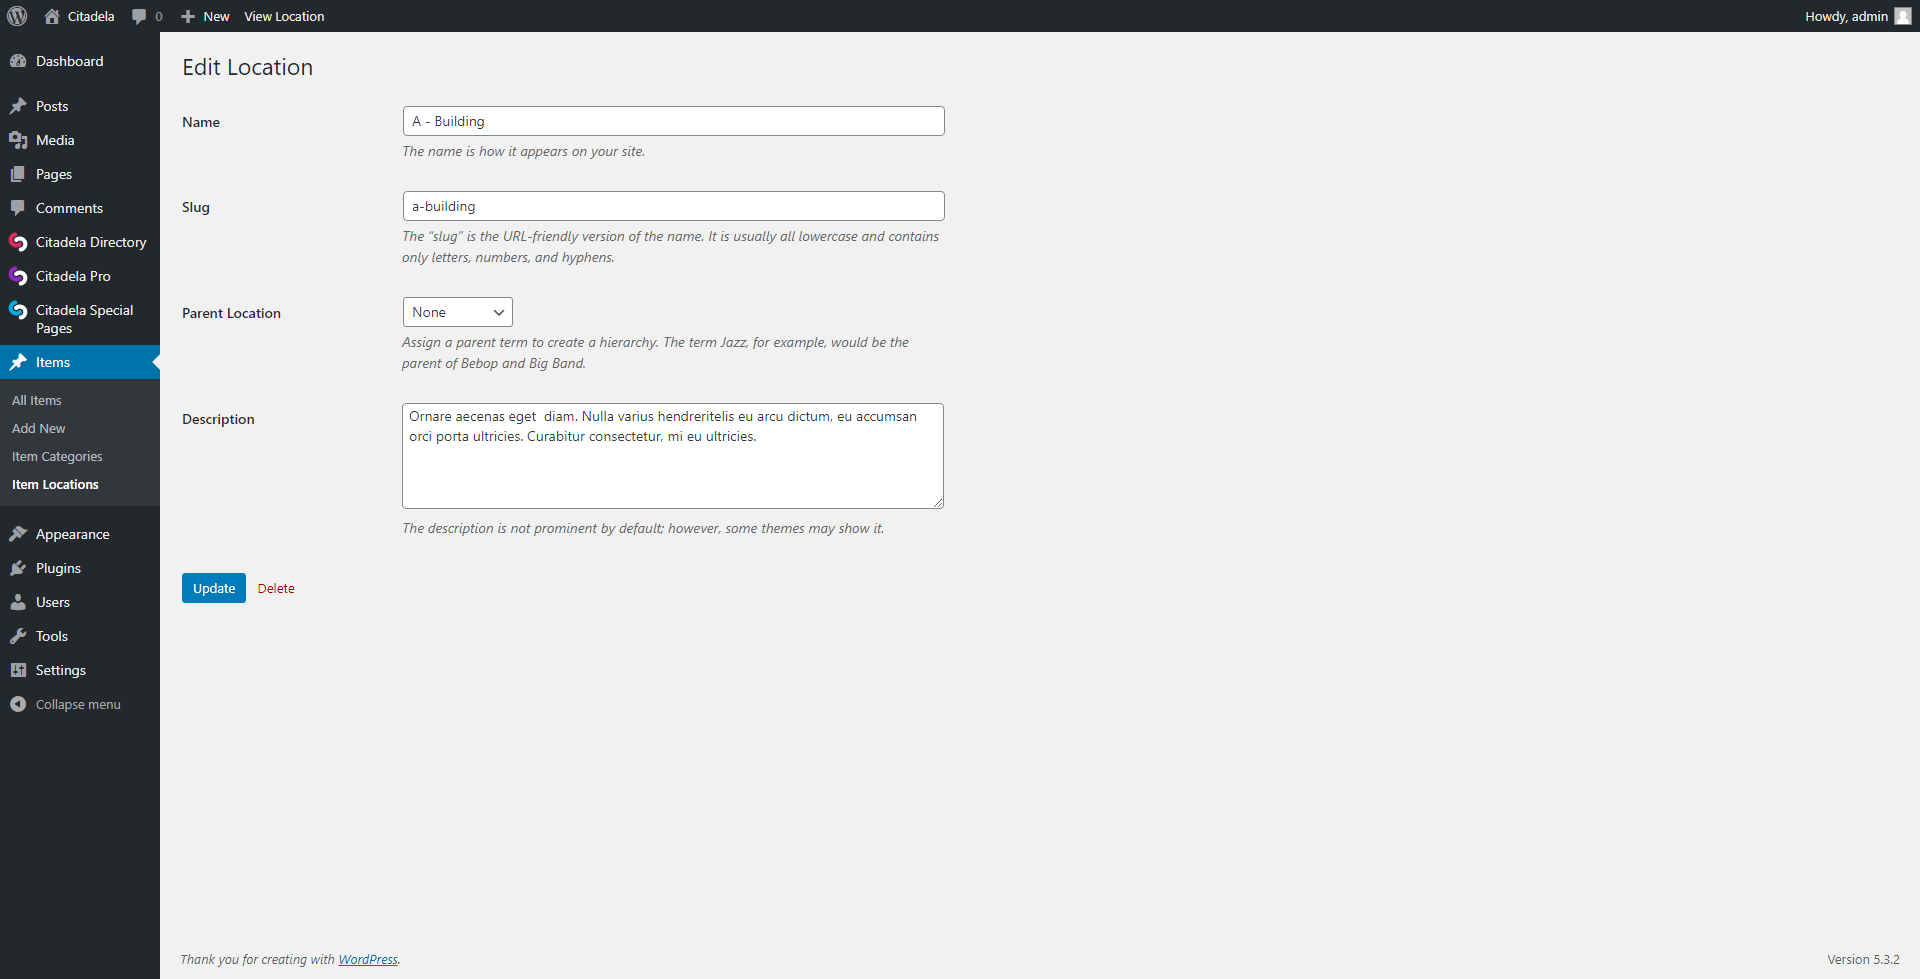This screenshot has height=979, width=1920.
Task: Open the Dashboard menu item
Action: 69,61
